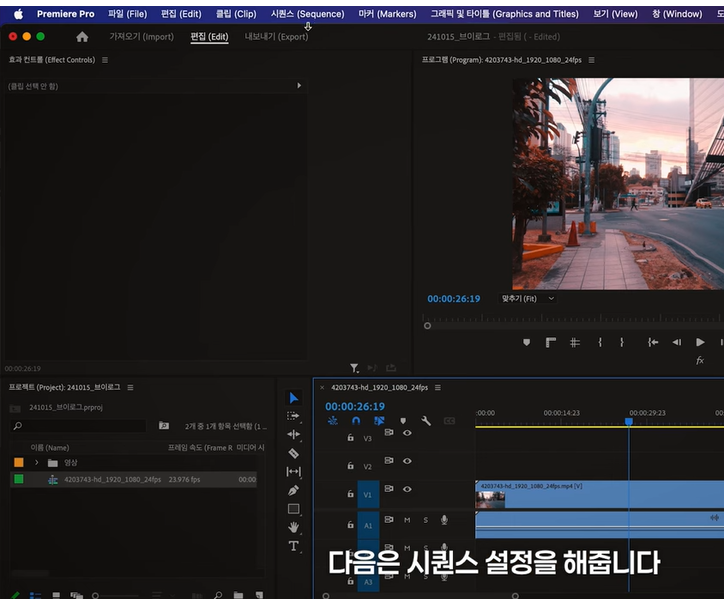Click Effect Controls timeline expand arrow
Screen dimensions: 724x599
pyautogui.click(x=299, y=85)
